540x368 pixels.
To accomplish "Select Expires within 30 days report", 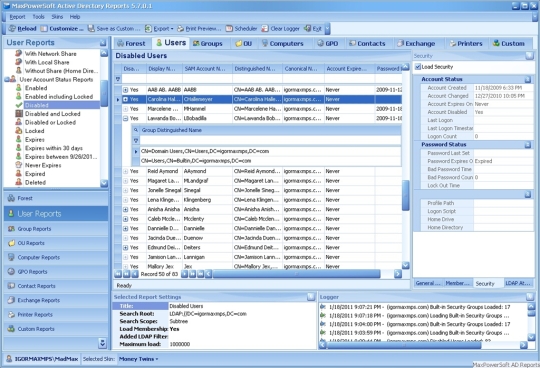I will coord(54,148).
